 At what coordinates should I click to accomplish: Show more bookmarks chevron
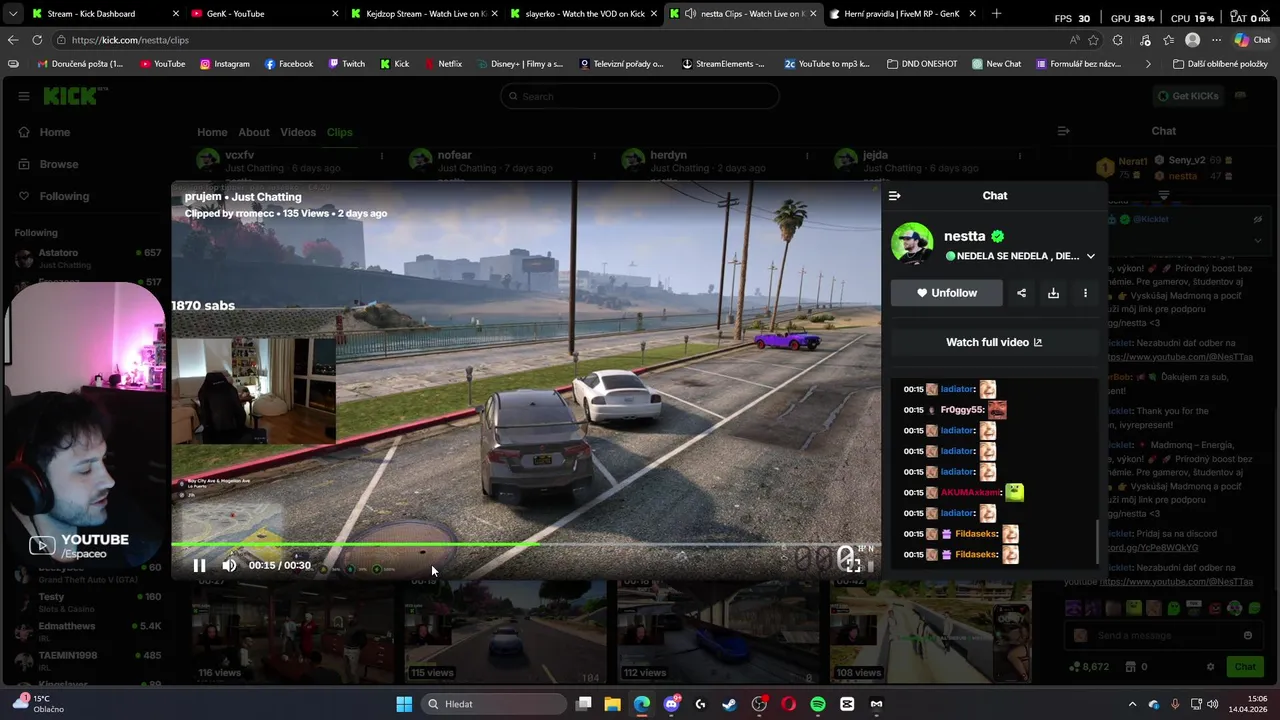pyautogui.click(x=1148, y=64)
